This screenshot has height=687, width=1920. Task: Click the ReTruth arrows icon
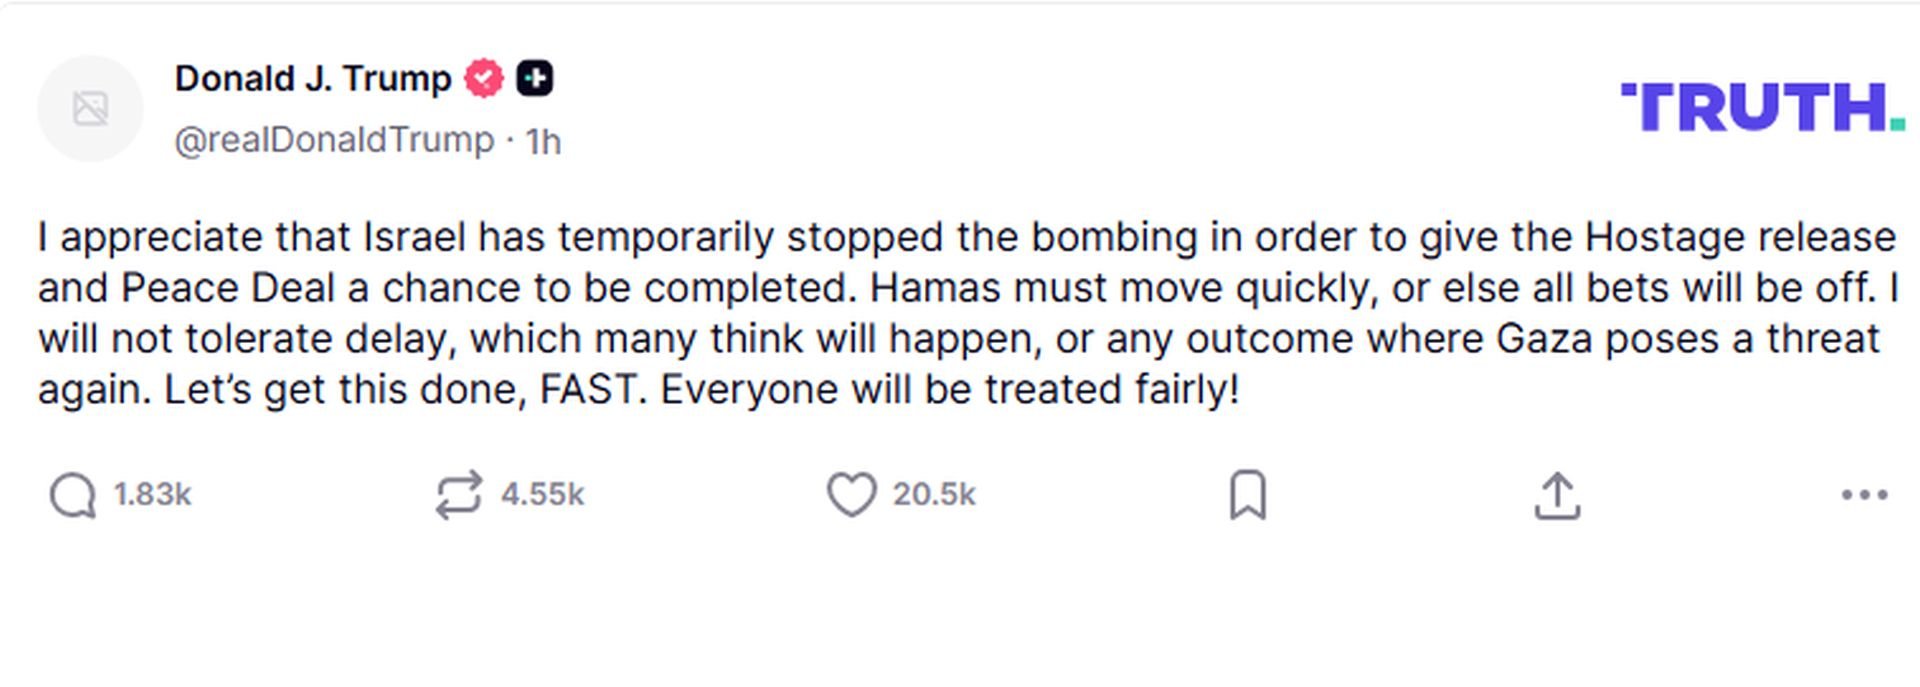(x=459, y=495)
